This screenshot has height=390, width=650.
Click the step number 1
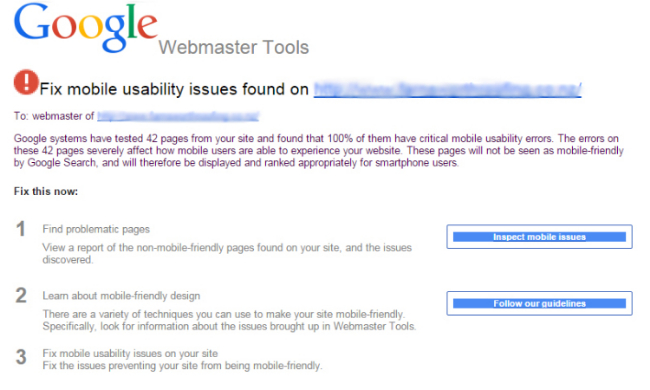point(21,229)
